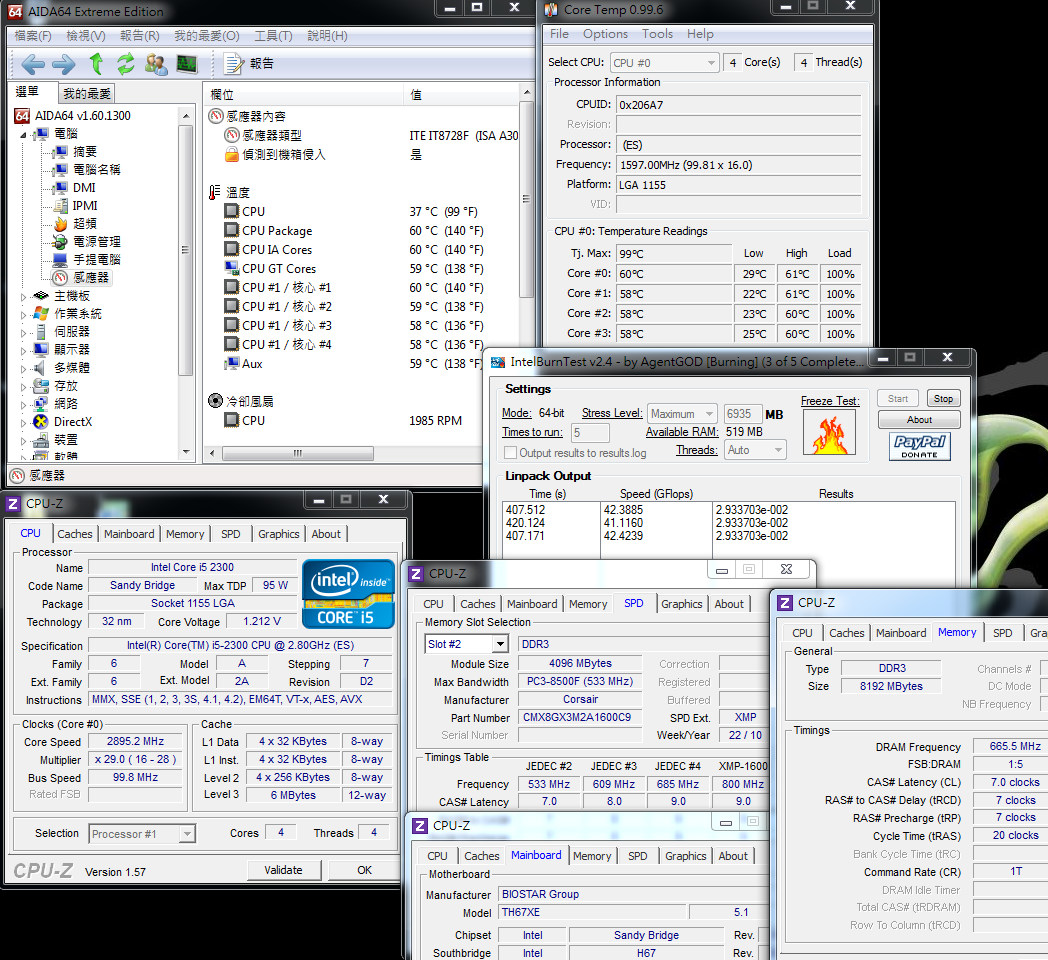Open the 工具(T) menu in AIDA64
Viewport: 1048px width, 960px height.
273,35
